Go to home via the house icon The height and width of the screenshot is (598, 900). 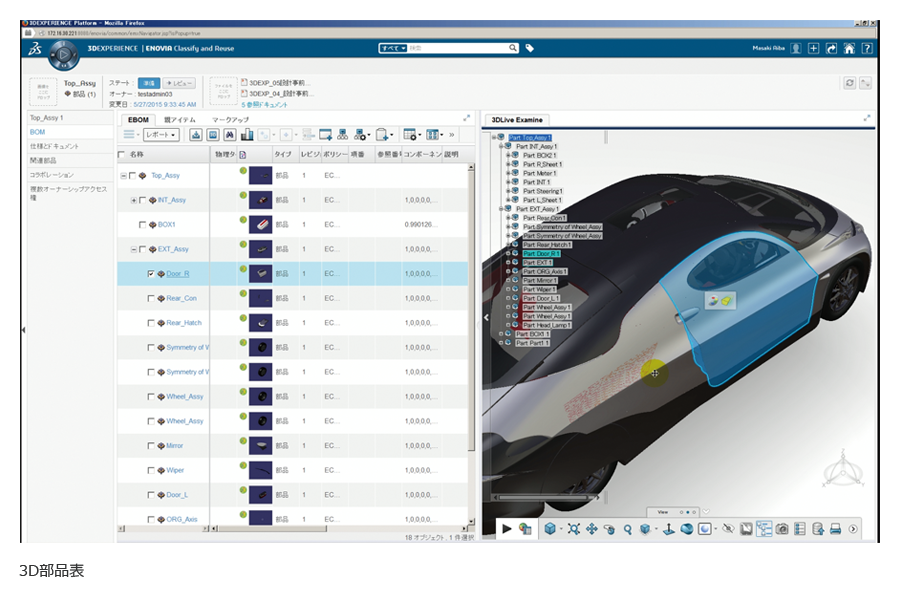pyautogui.click(x=849, y=49)
